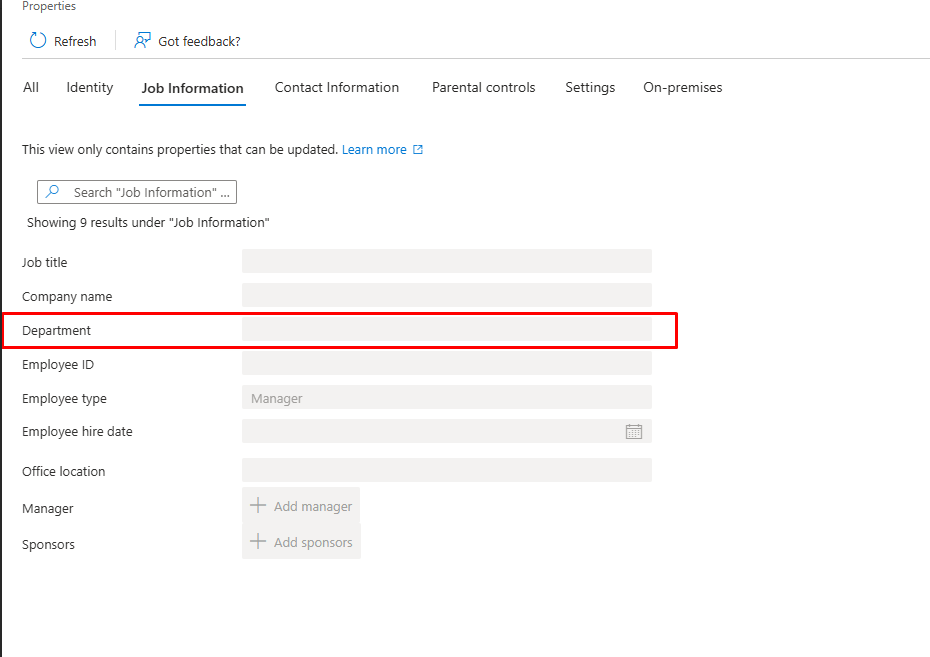
Task: Click the Company name input field
Action: coord(447,295)
